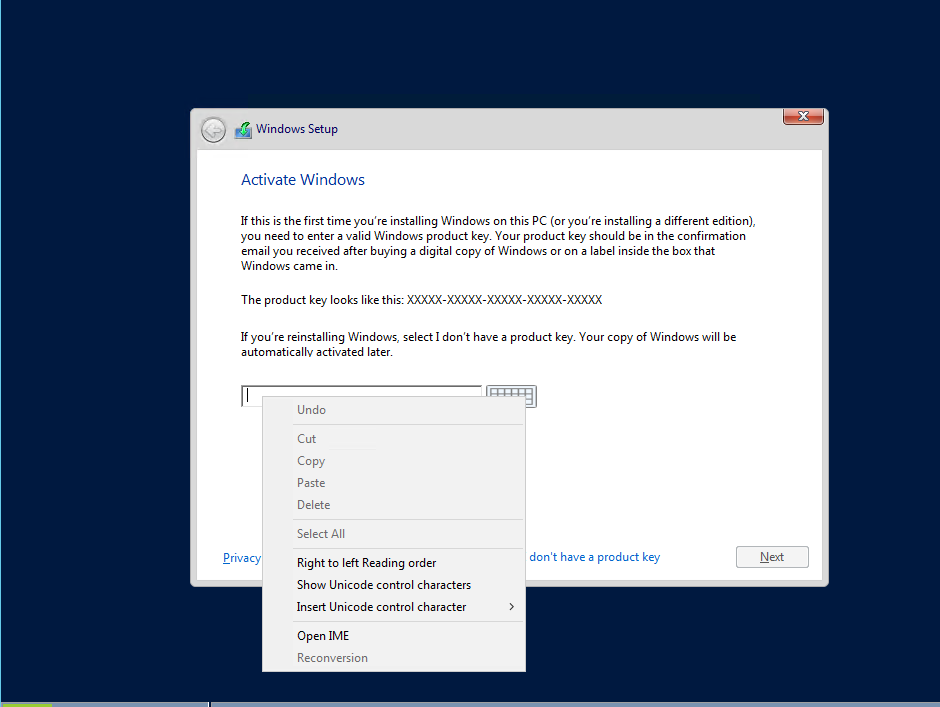Viewport: 940px width, 707px height.
Task: Select Reconversion menu entry
Action: 394,658
